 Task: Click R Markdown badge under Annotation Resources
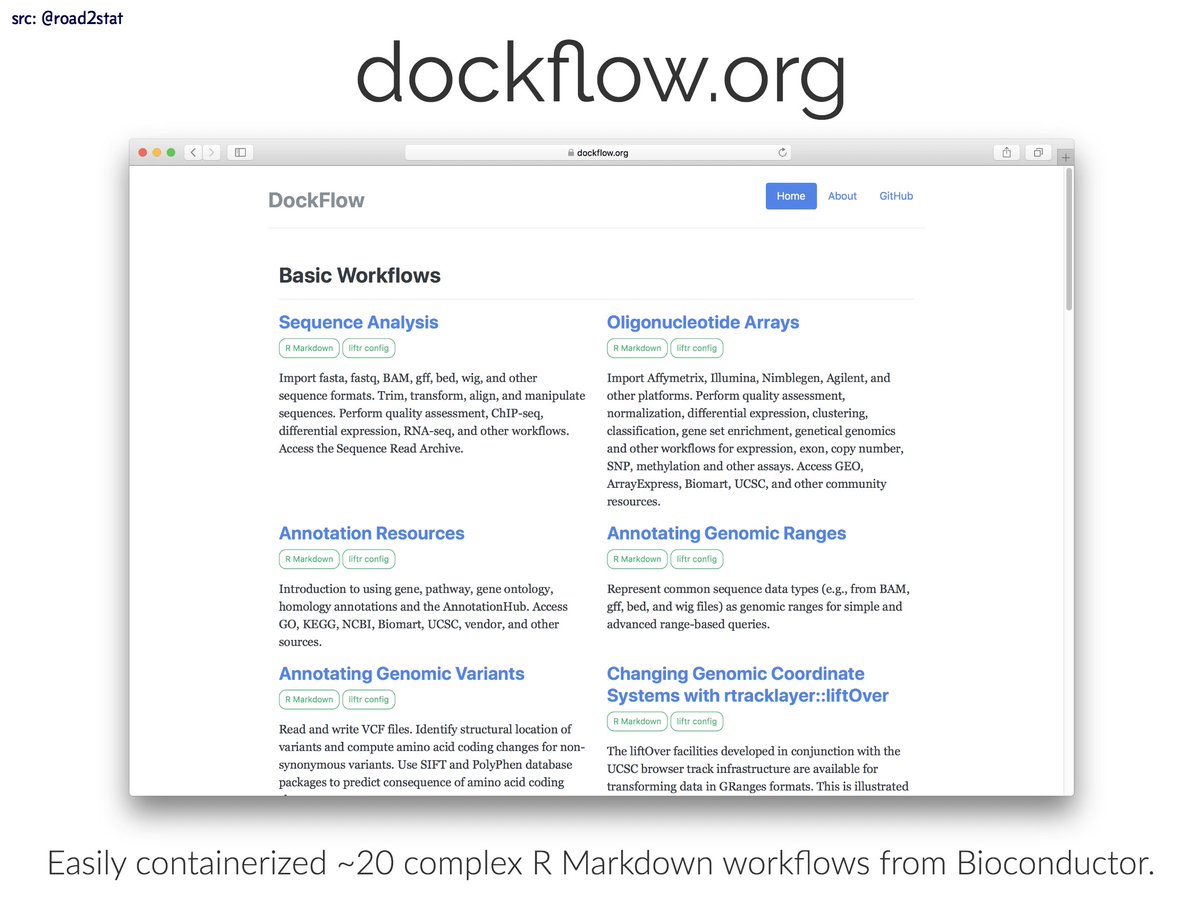point(309,559)
